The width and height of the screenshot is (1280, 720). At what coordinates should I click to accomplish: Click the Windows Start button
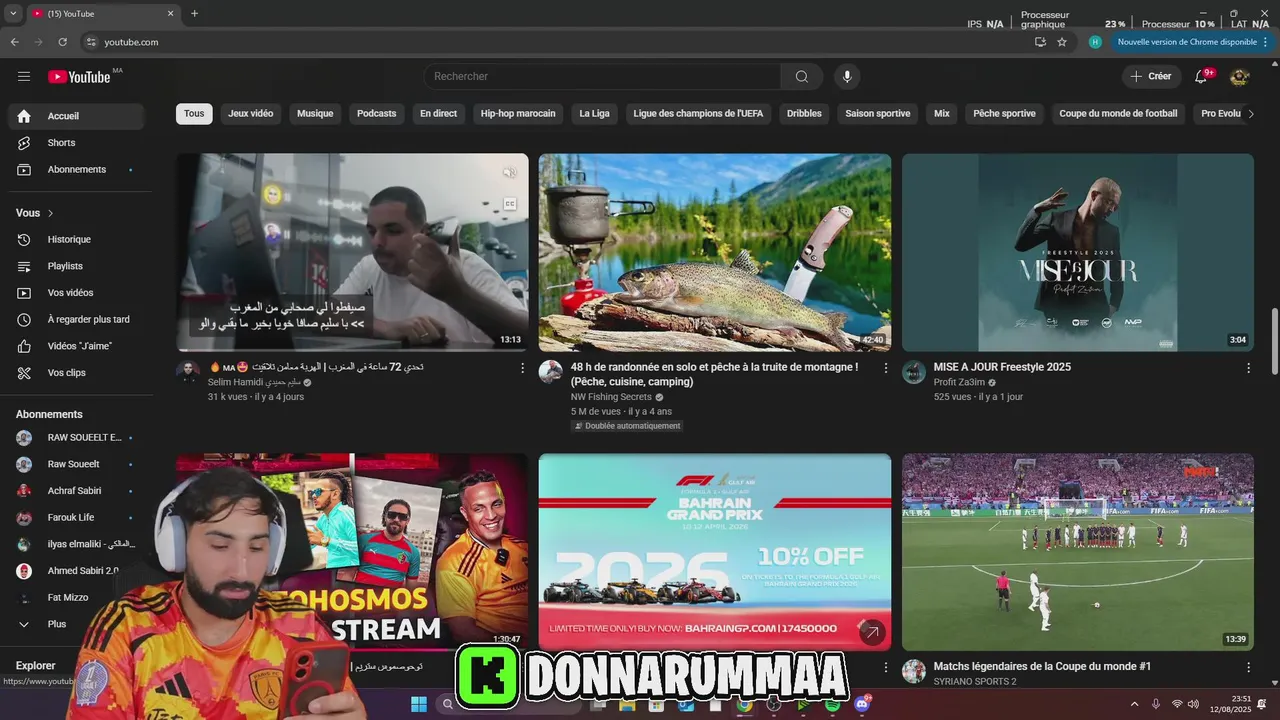click(419, 704)
